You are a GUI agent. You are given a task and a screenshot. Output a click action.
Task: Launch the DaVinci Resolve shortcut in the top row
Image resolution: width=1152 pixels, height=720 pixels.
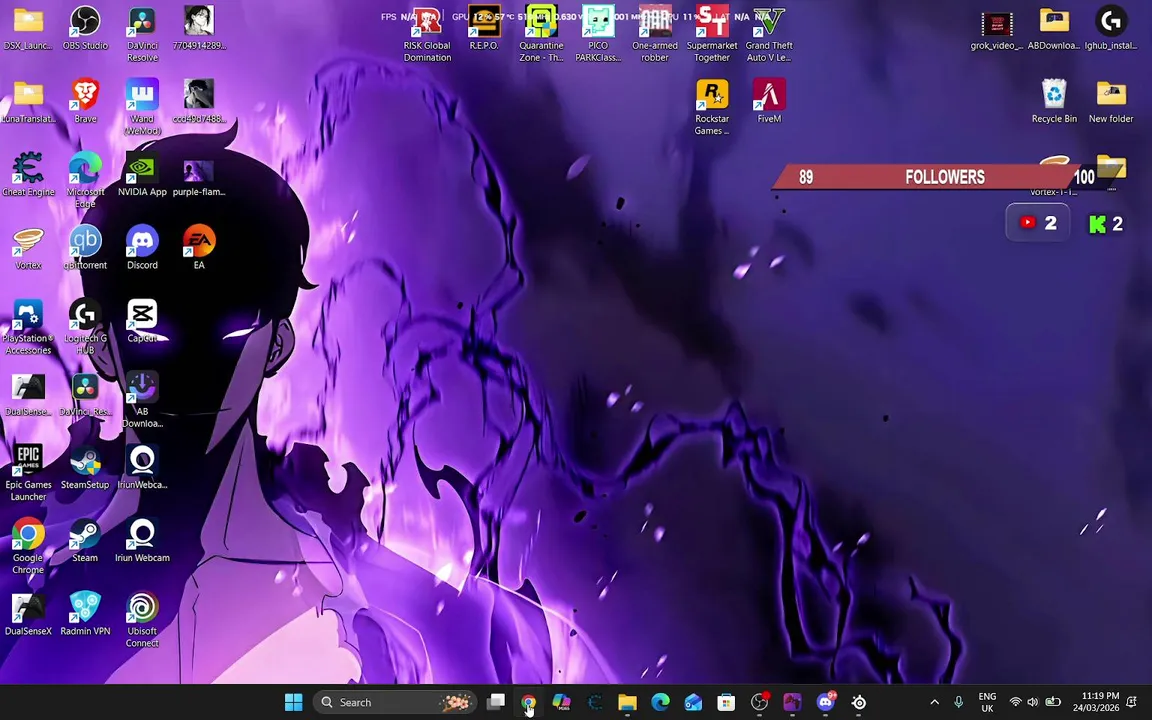142,35
